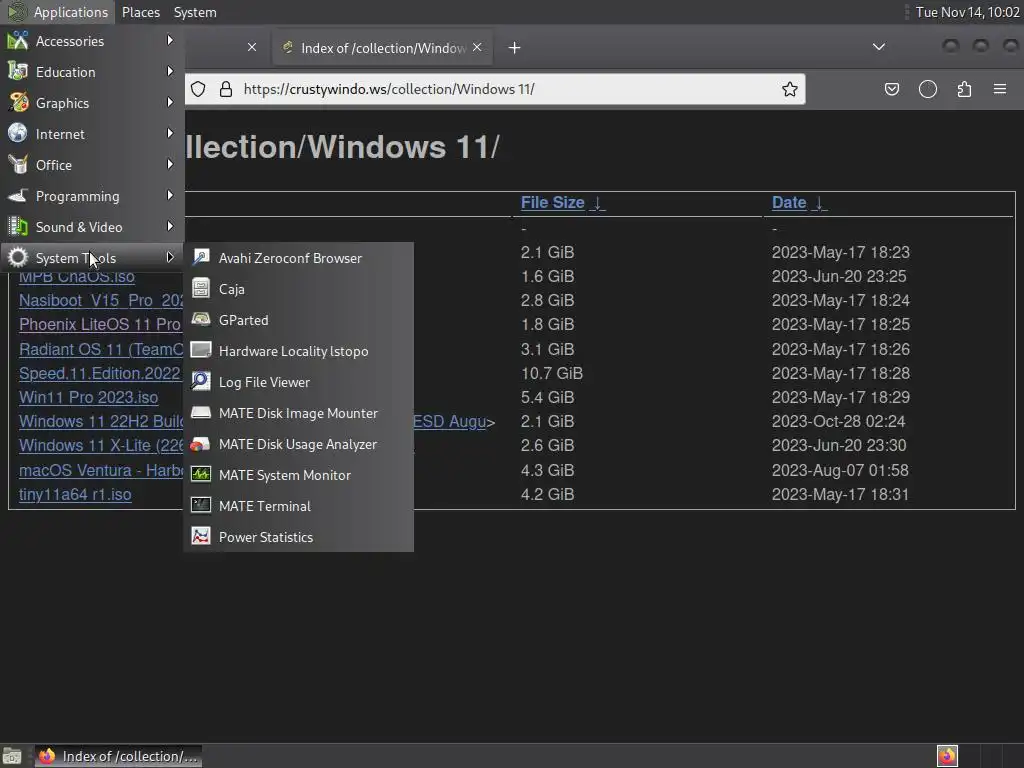Click the MATE Terminal icon
The height and width of the screenshot is (768, 1024).
tap(200, 505)
